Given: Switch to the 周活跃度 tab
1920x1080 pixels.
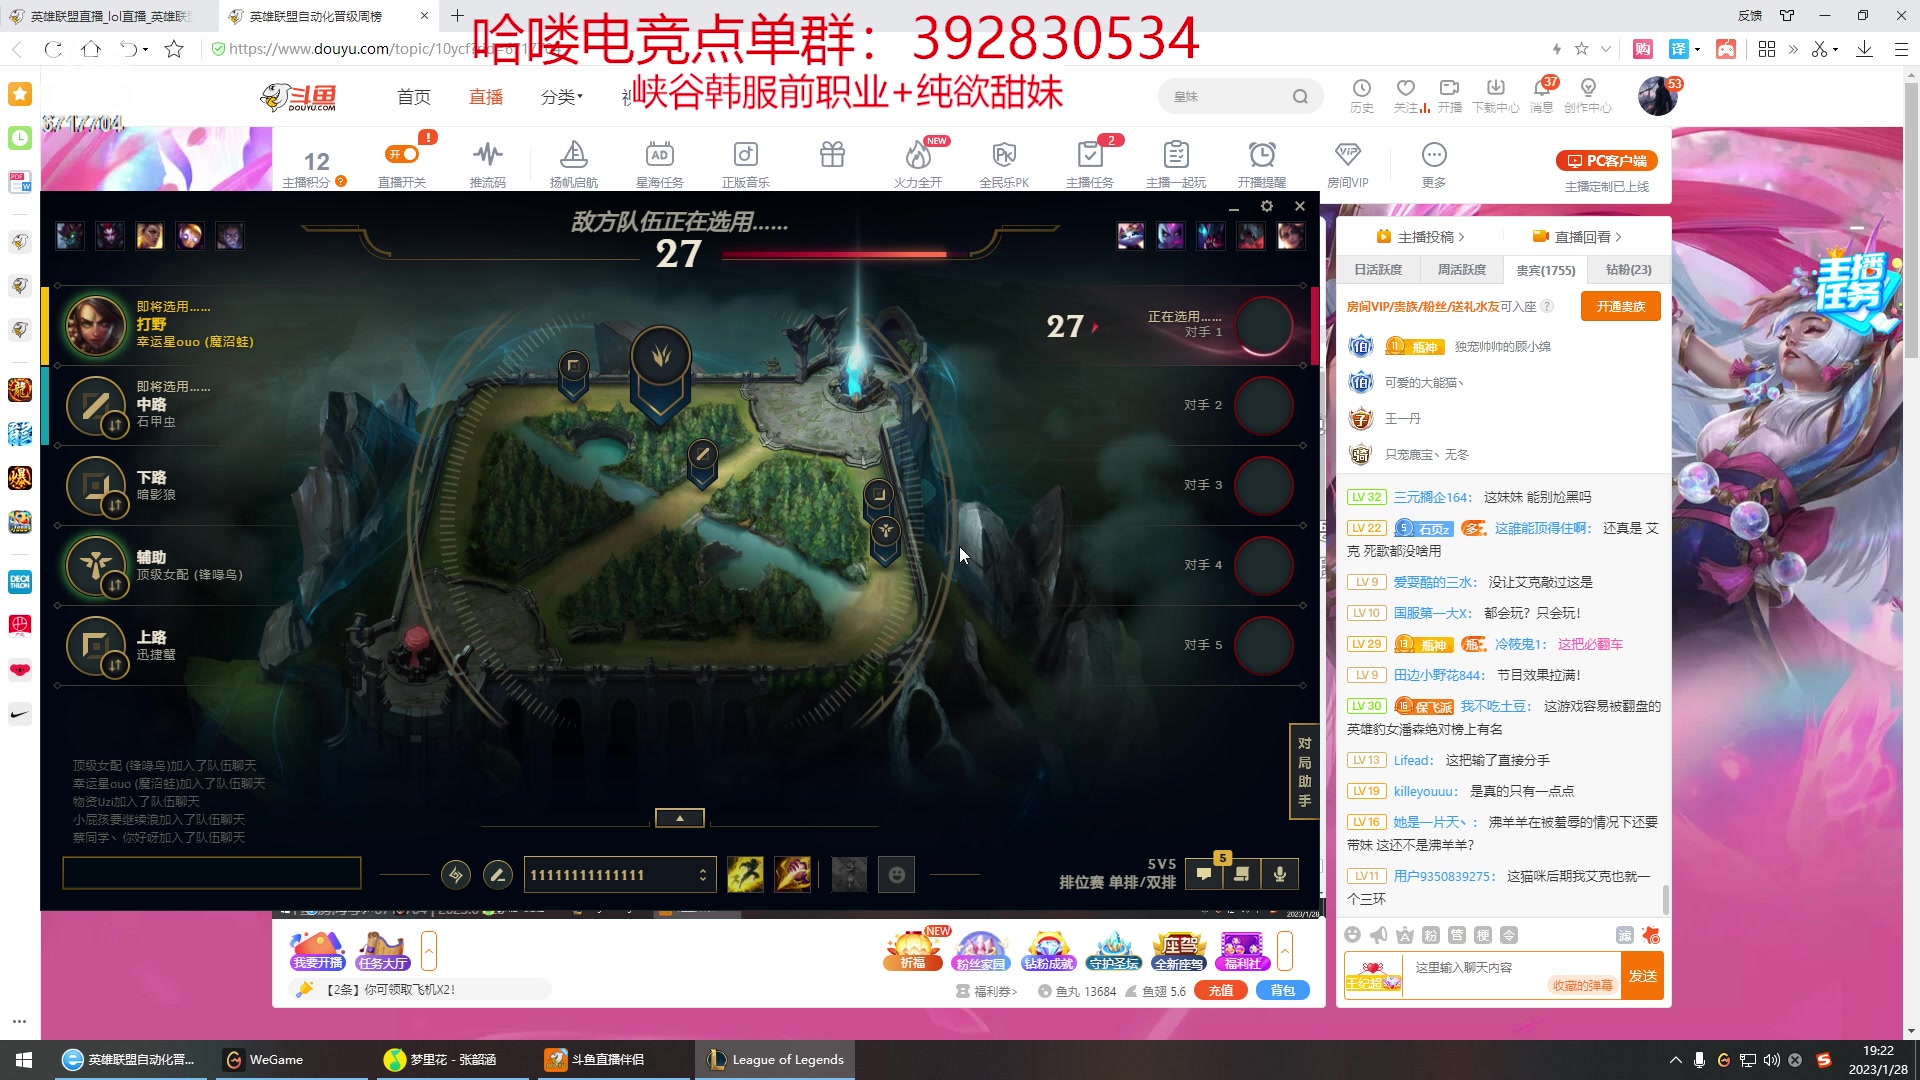Looking at the screenshot, I should coord(1461,270).
